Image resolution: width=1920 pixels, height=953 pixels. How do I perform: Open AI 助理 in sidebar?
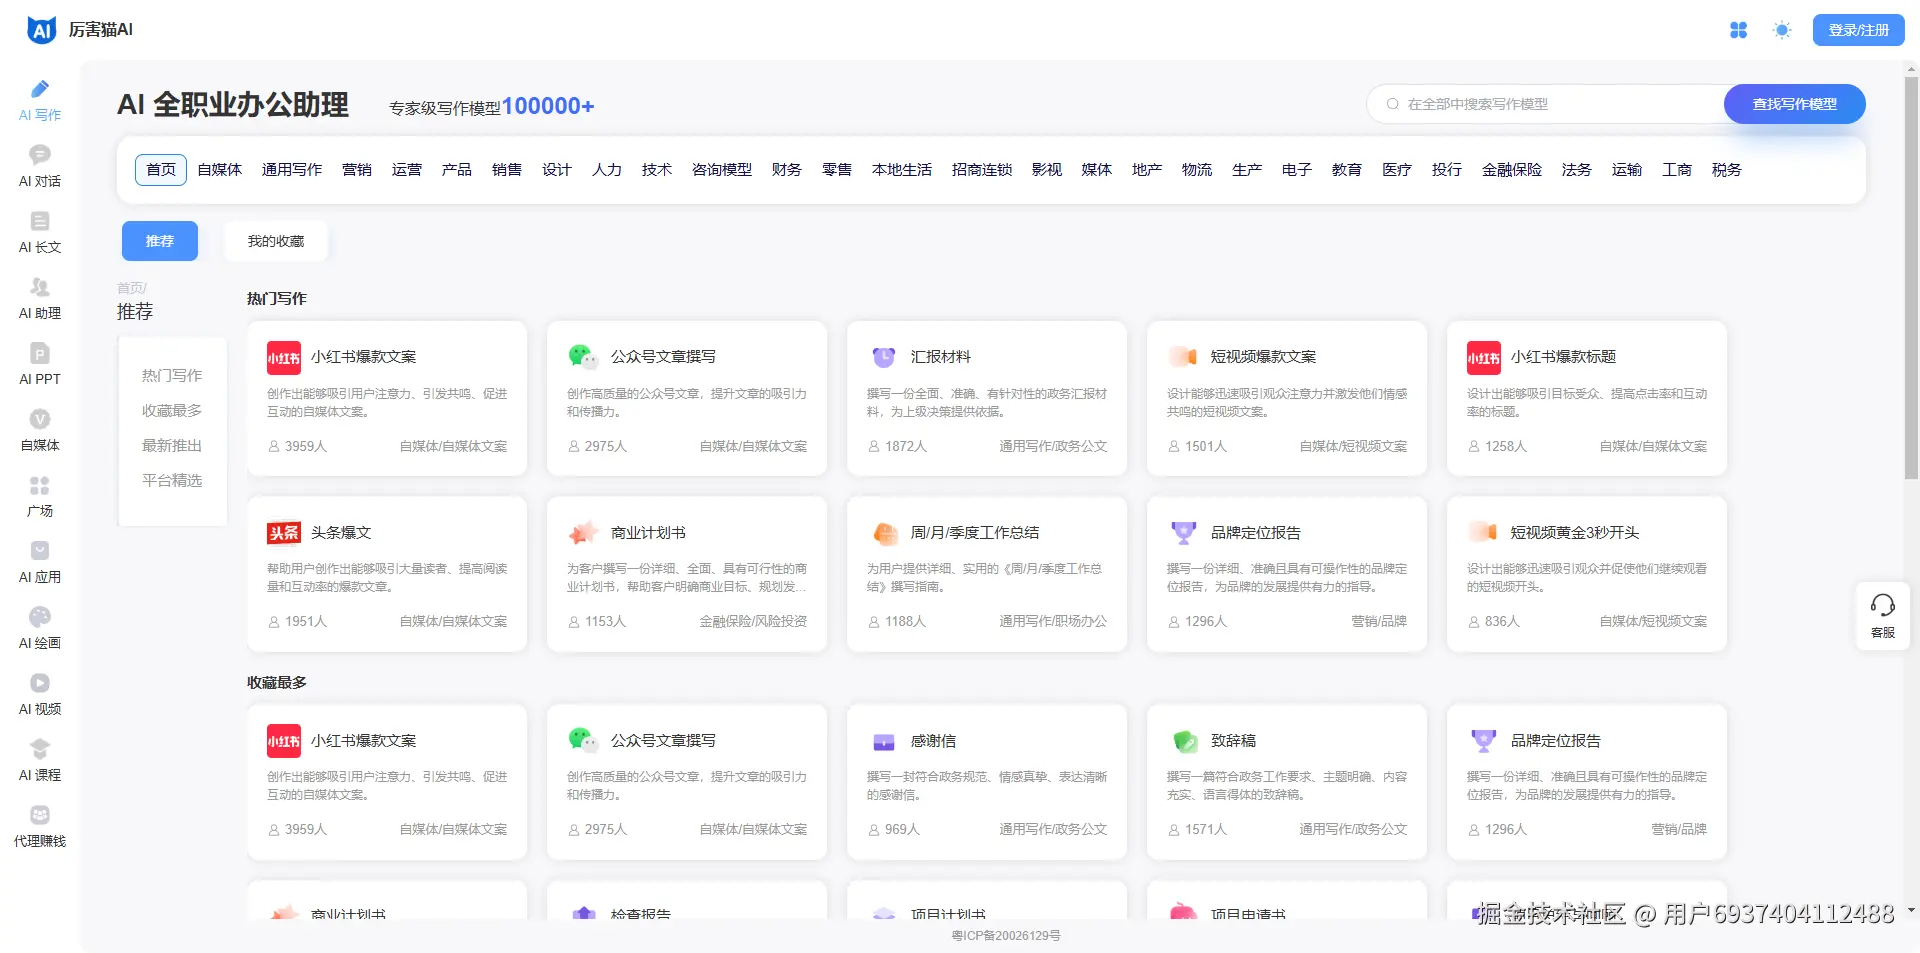pyautogui.click(x=40, y=299)
